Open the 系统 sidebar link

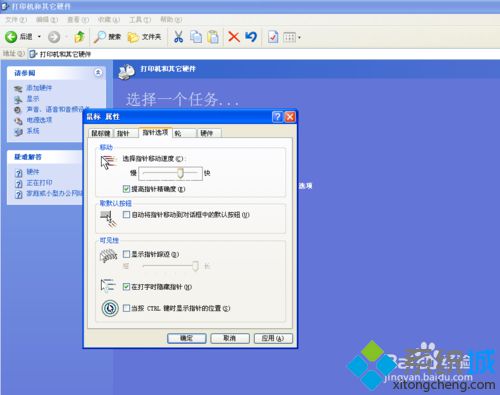pos(33,131)
